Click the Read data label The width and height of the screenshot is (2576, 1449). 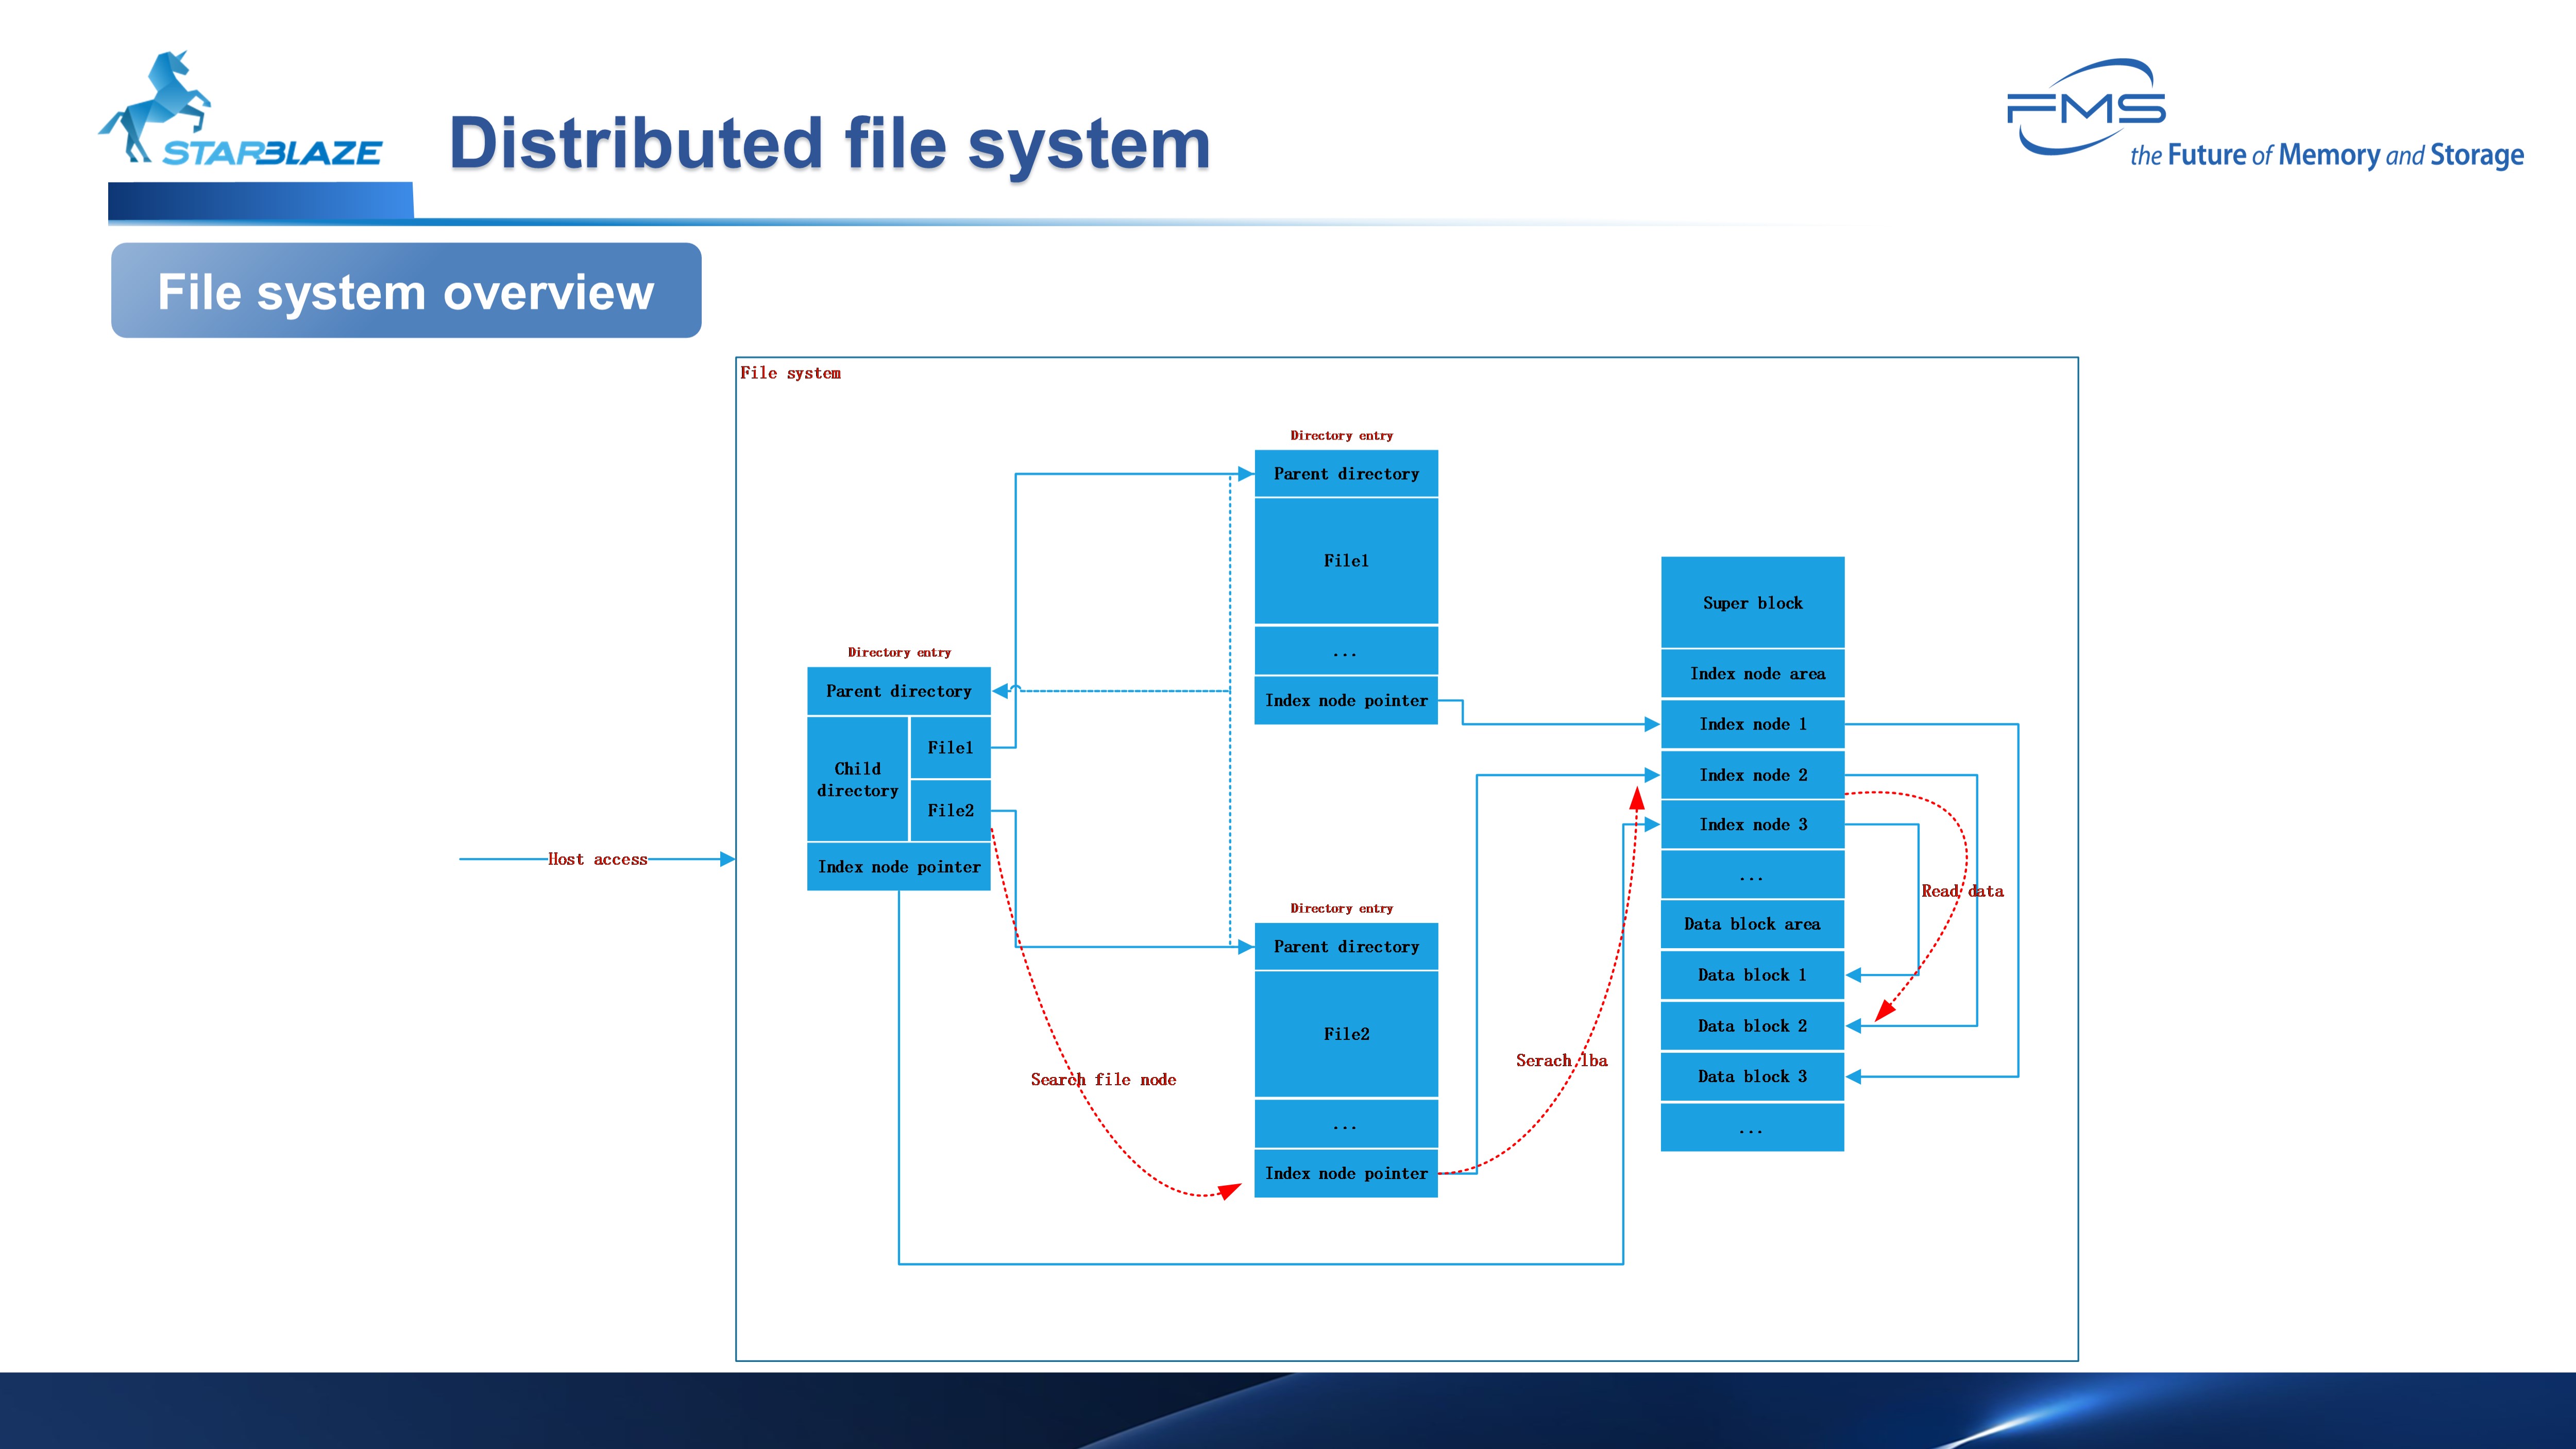point(1962,891)
